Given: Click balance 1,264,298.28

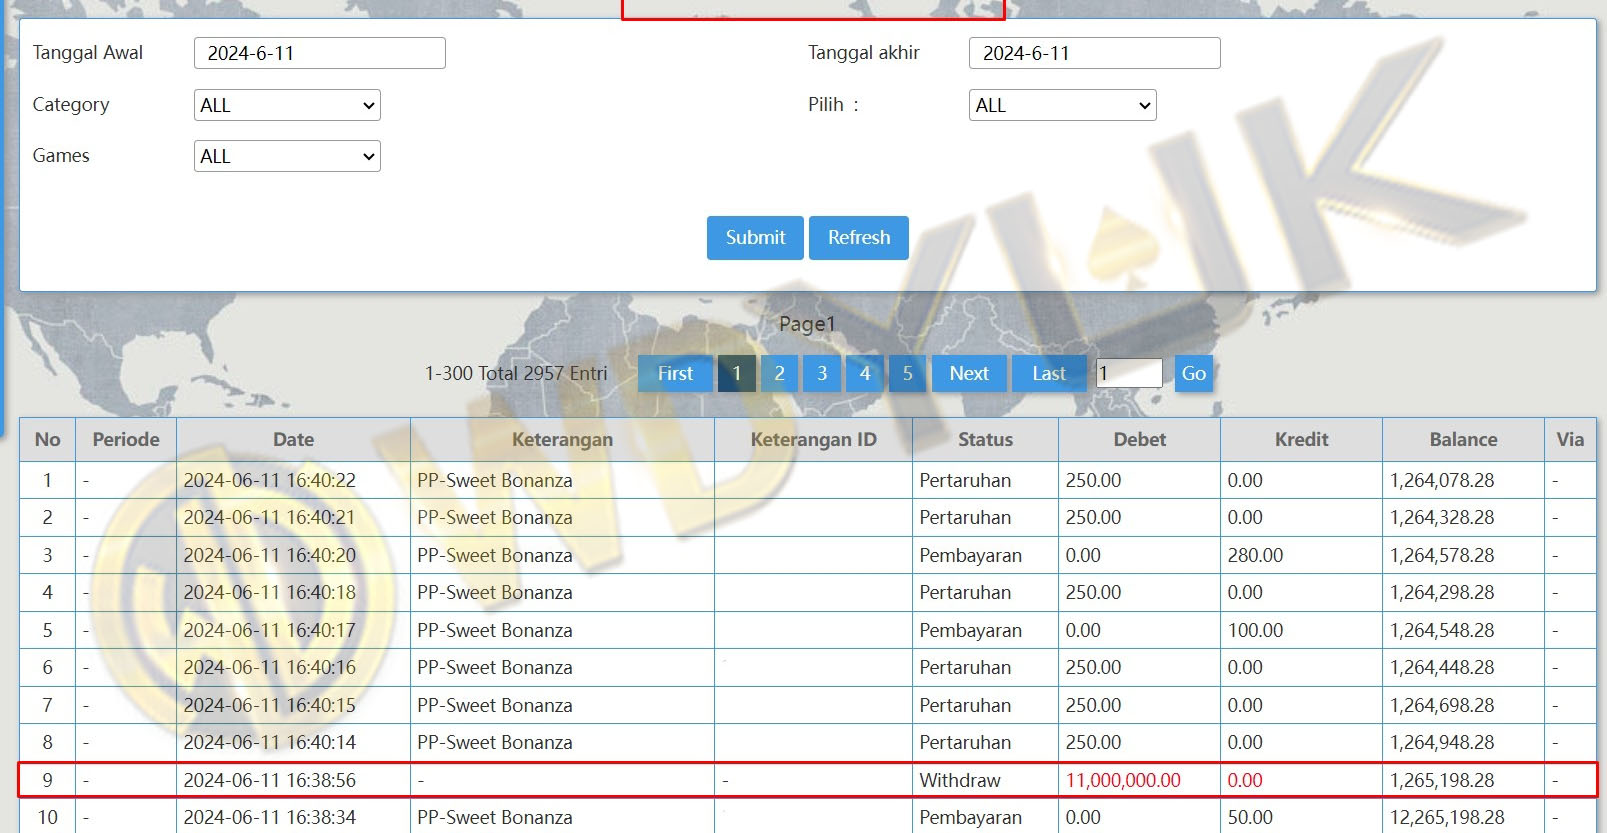Looking at the screenshot, I should coord(1442,592).
